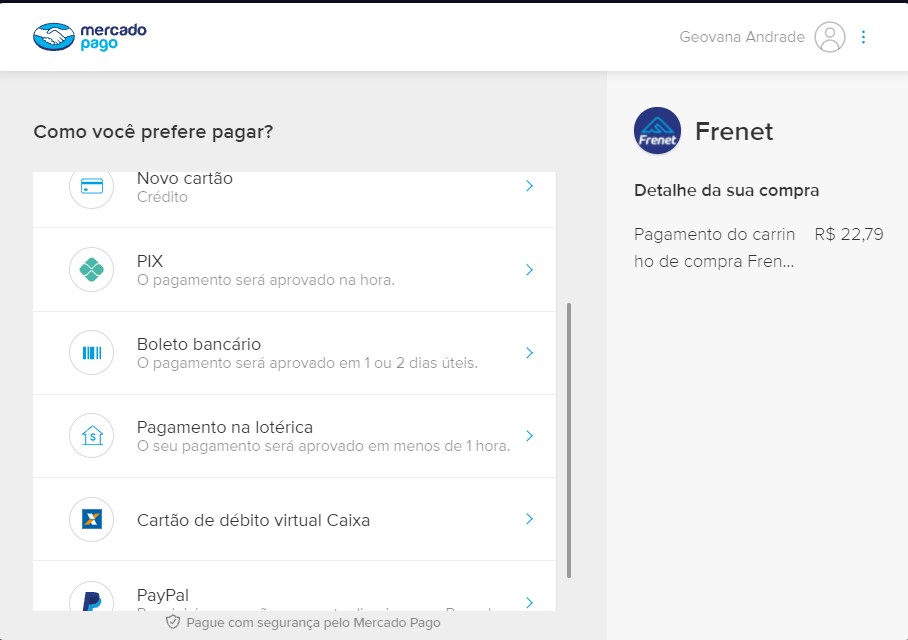Viewport: 908px width, 640px height.
Task: Click the Boleto bancário barcode icon
Action: [92, 353]
